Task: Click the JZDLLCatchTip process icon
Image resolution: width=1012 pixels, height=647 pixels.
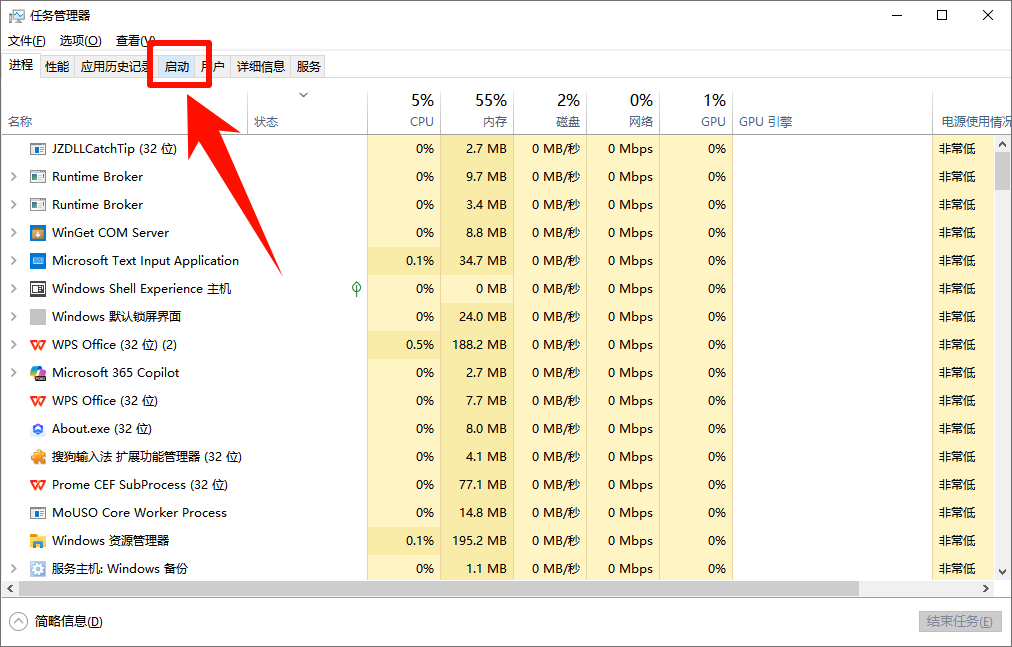Action: pyautogui.click(x=38, y=149)
